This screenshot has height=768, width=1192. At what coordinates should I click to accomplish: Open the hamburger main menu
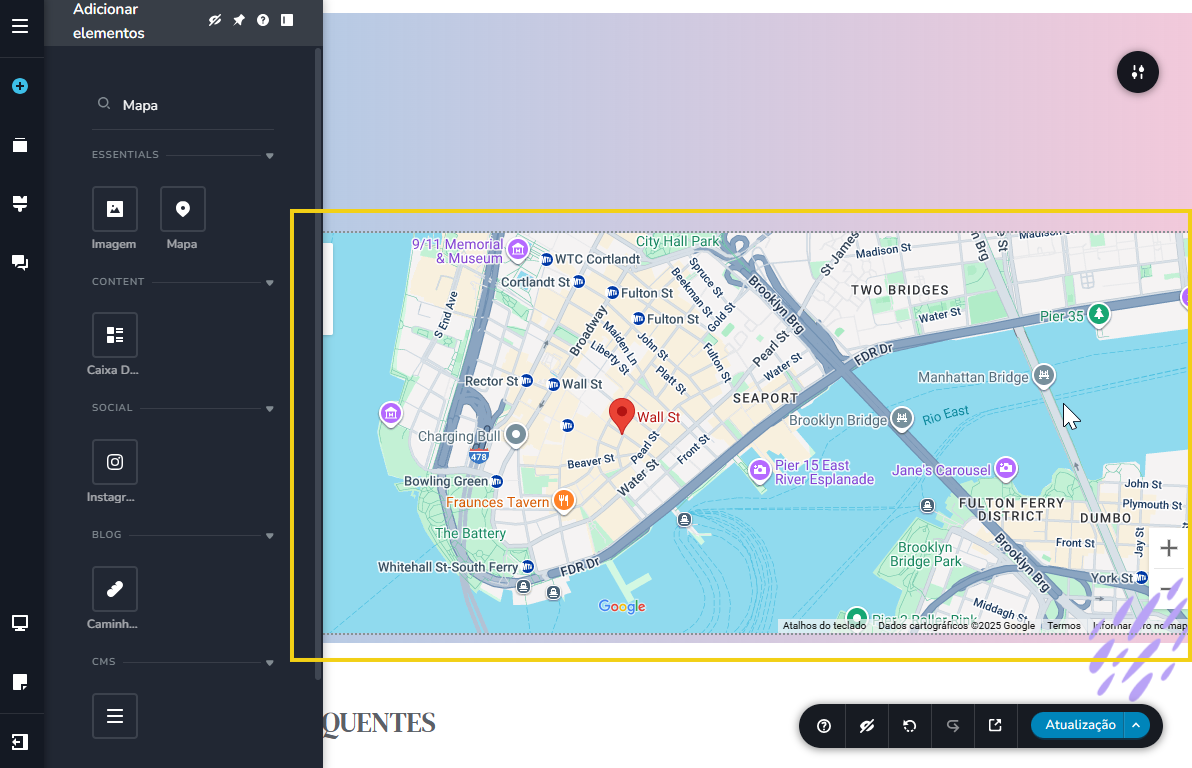pos(21,27)
